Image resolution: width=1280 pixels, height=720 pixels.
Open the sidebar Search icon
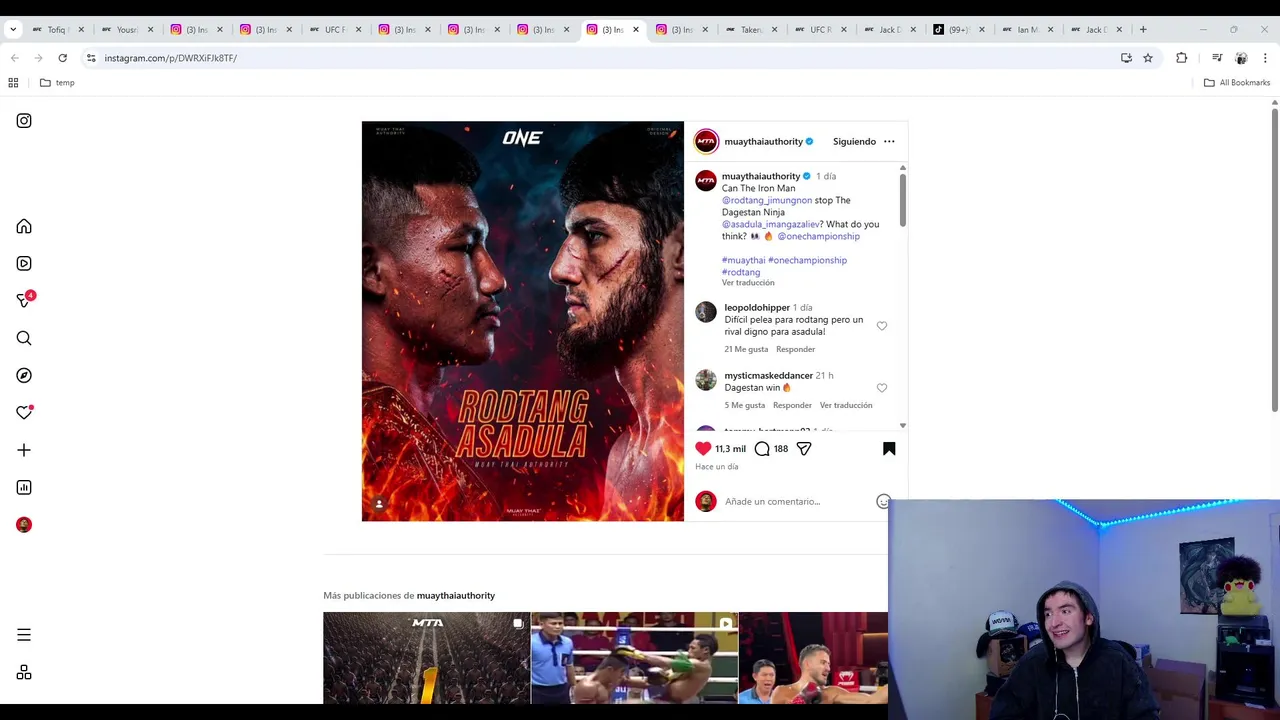24,338
